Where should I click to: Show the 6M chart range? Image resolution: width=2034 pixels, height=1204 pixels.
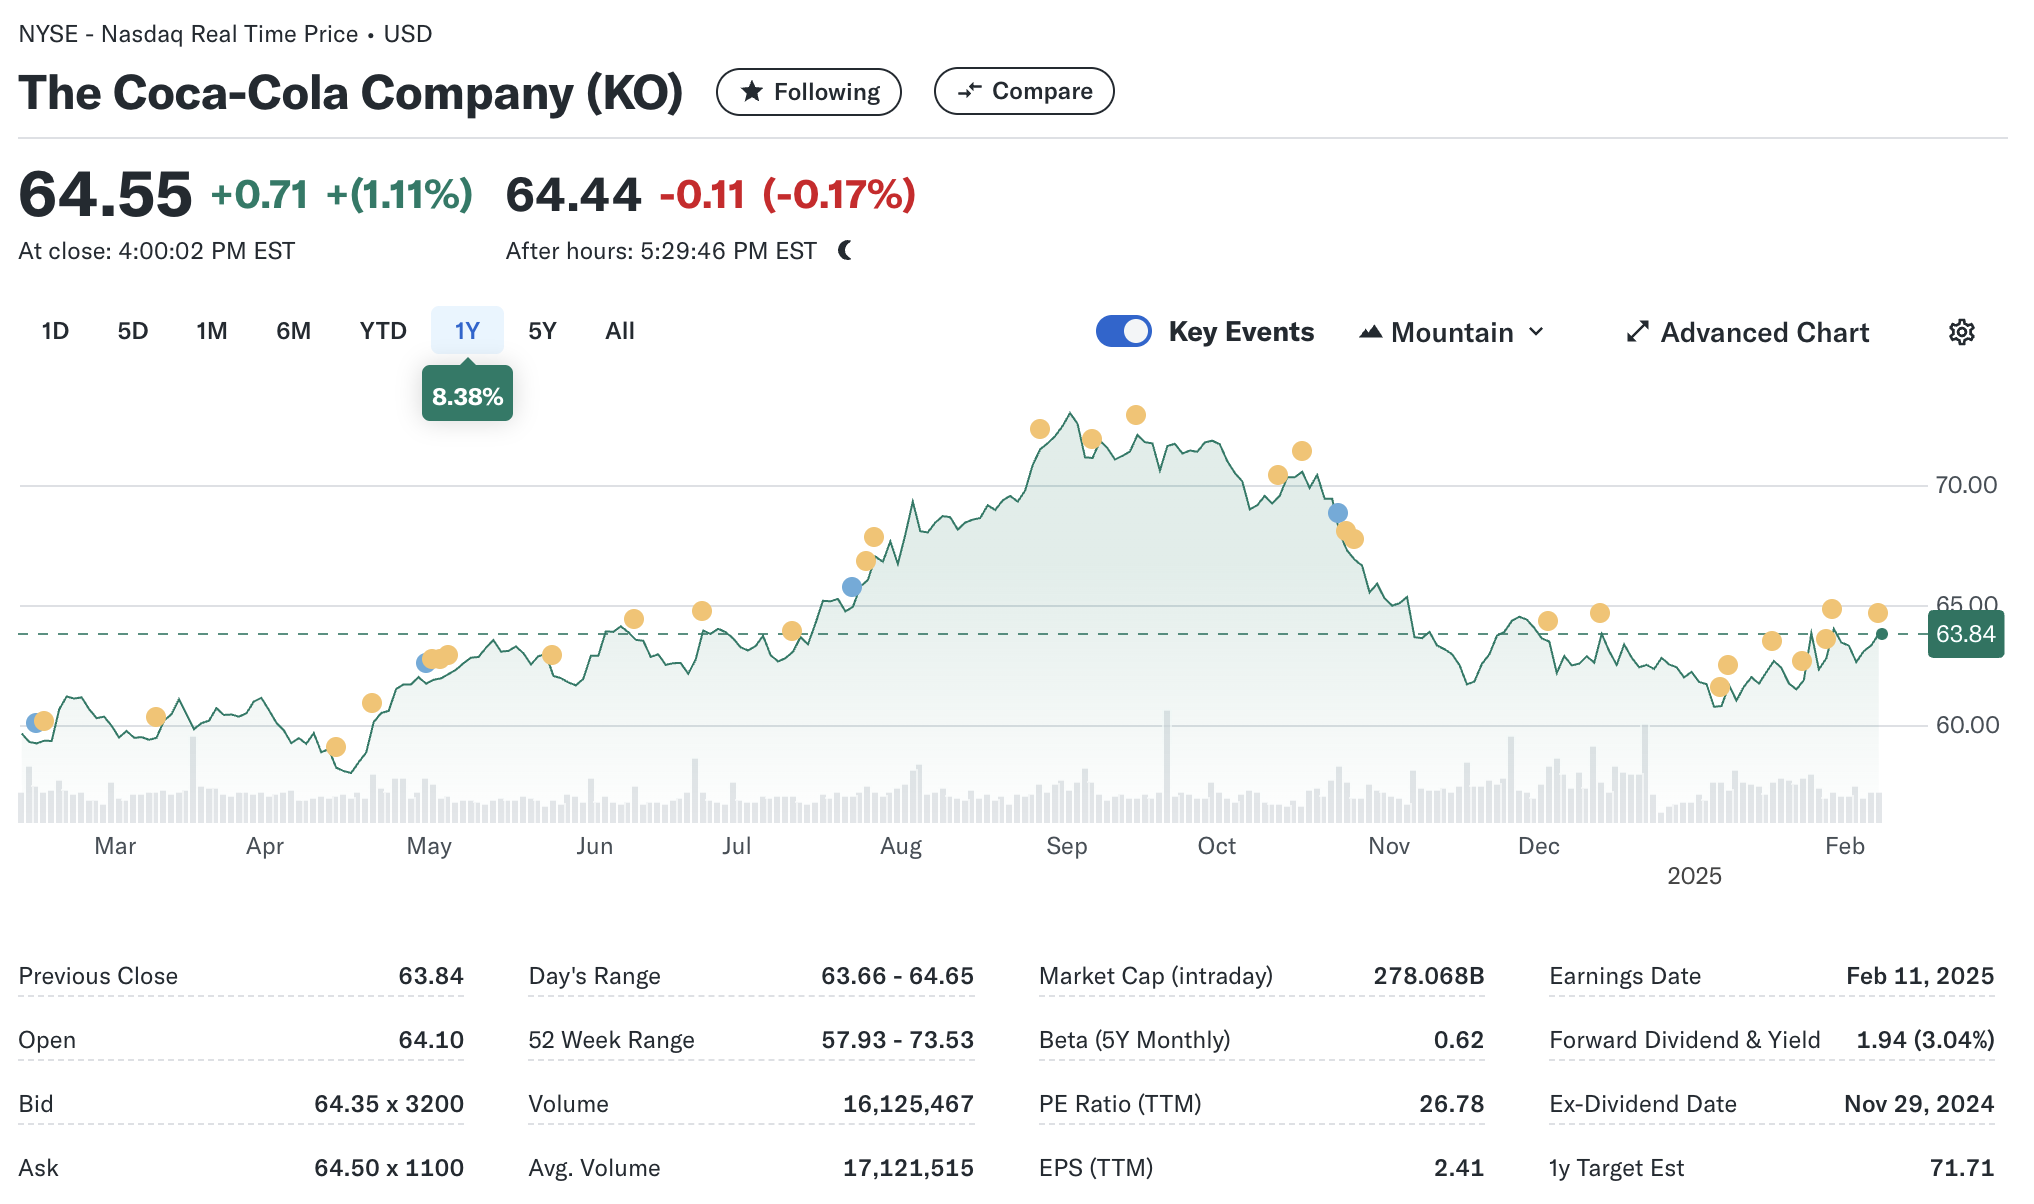click(293, 331)
